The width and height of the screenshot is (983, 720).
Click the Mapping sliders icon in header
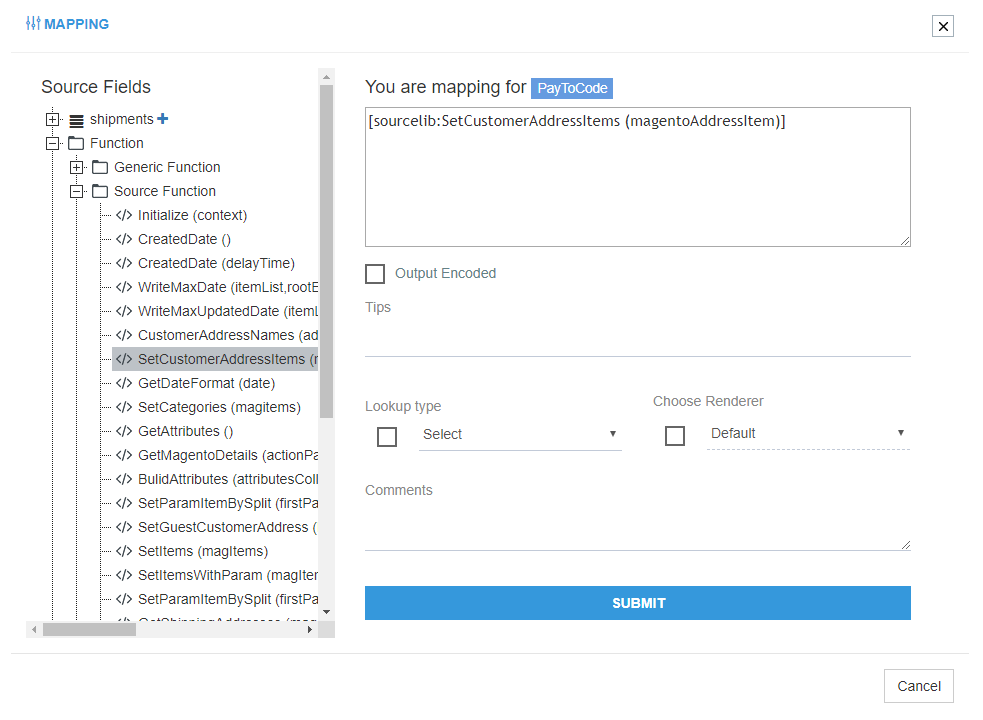[33, 23]
